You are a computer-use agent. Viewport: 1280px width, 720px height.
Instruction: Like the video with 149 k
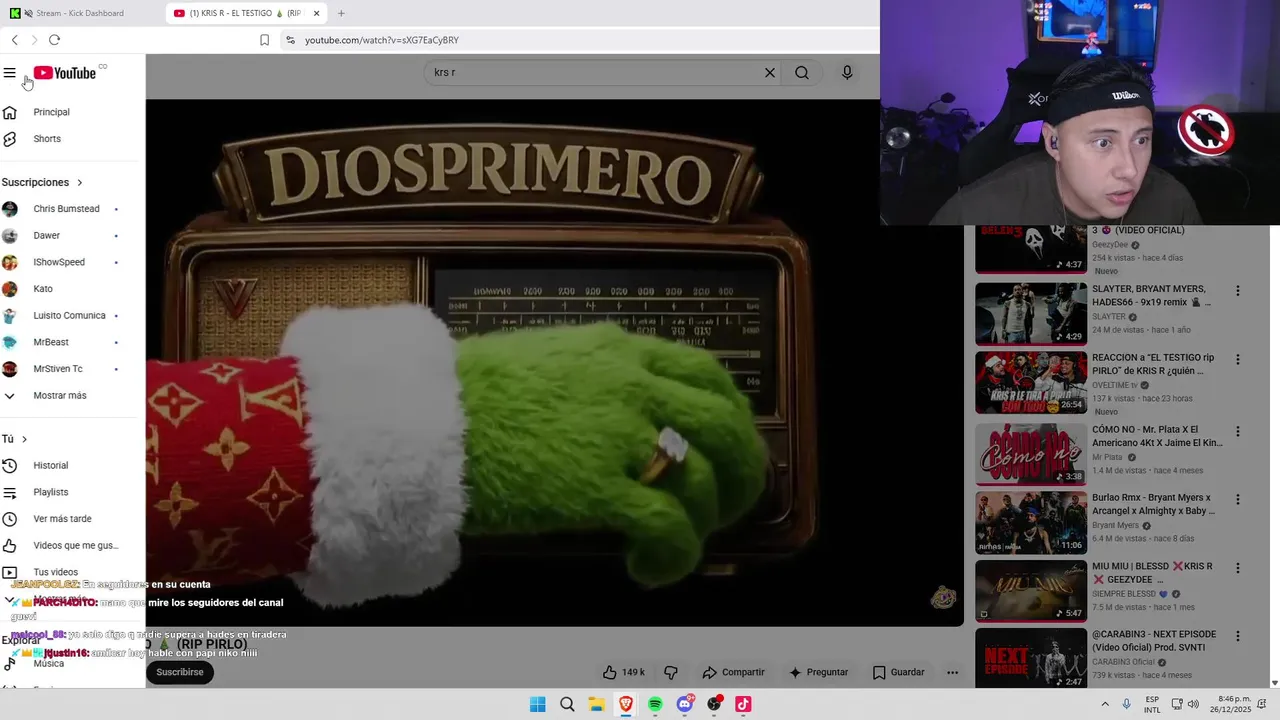pos(624,672)
